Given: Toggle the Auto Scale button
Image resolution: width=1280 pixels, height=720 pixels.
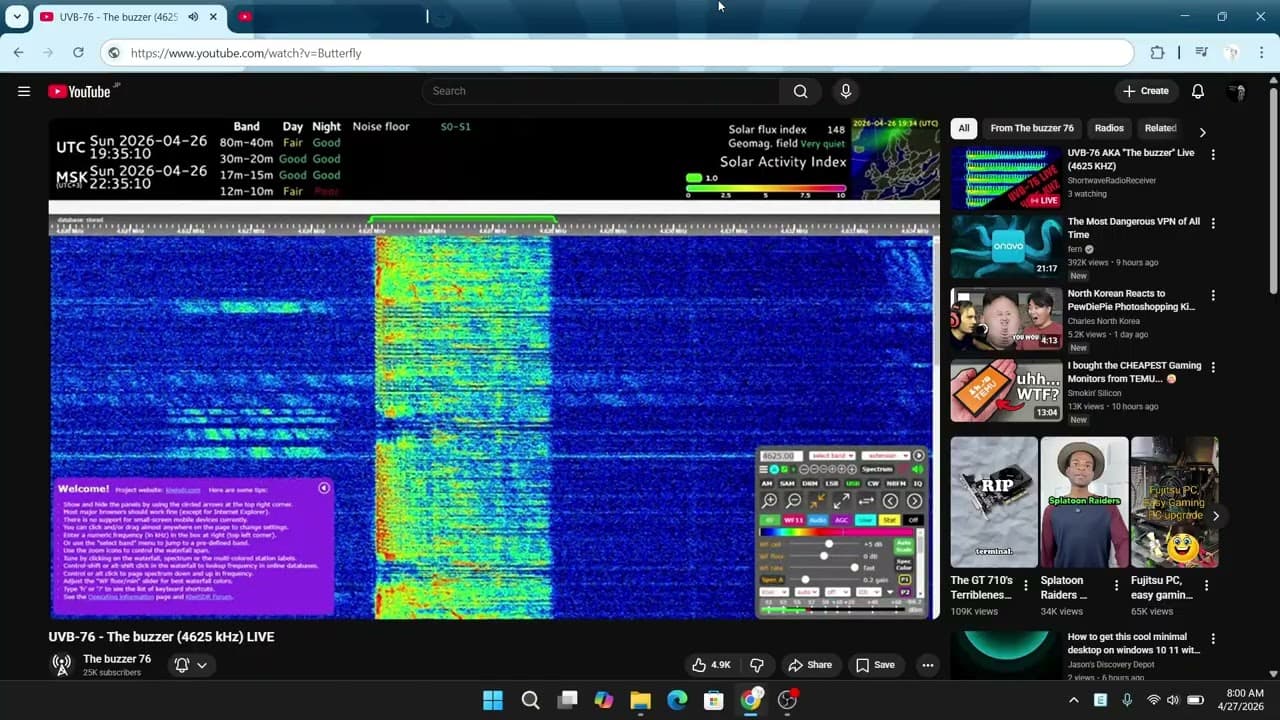Looking at the screenshot, I should [904, 546].
